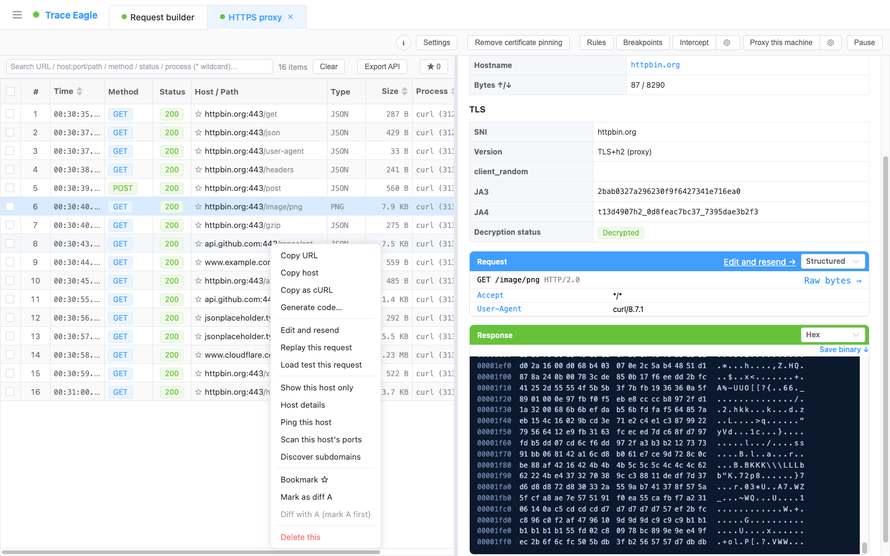Bookmark star for gzip request row
This screenshot has height=556, width=890.
point(198,225)
